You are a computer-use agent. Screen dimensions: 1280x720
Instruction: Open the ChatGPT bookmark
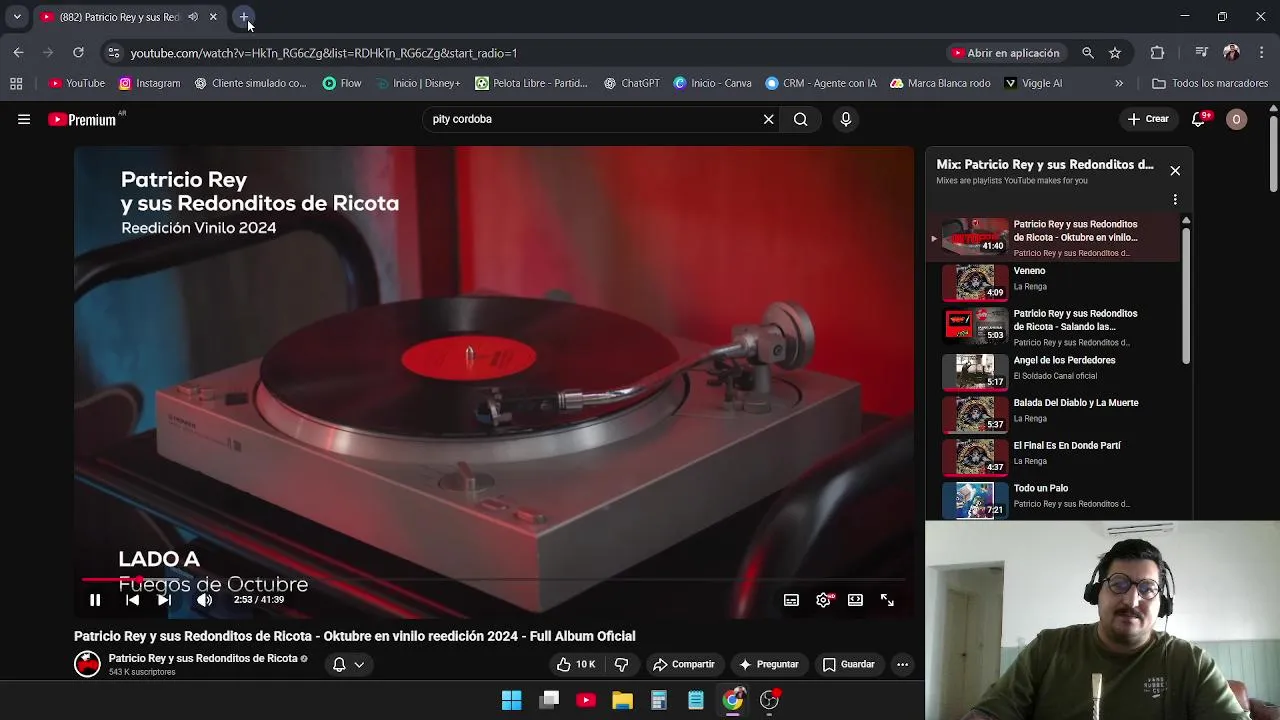631,83
